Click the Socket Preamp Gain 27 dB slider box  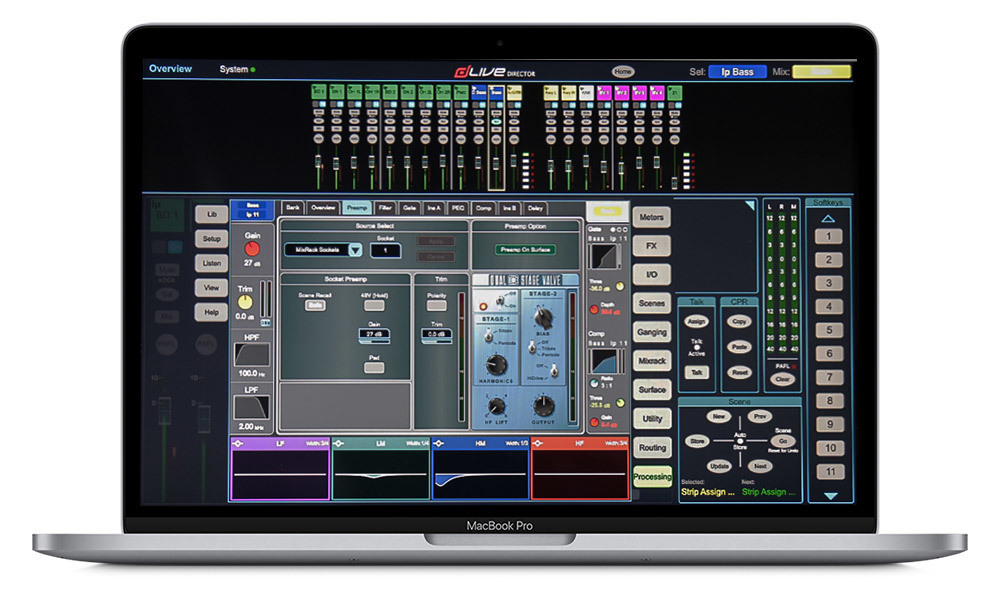374,334
